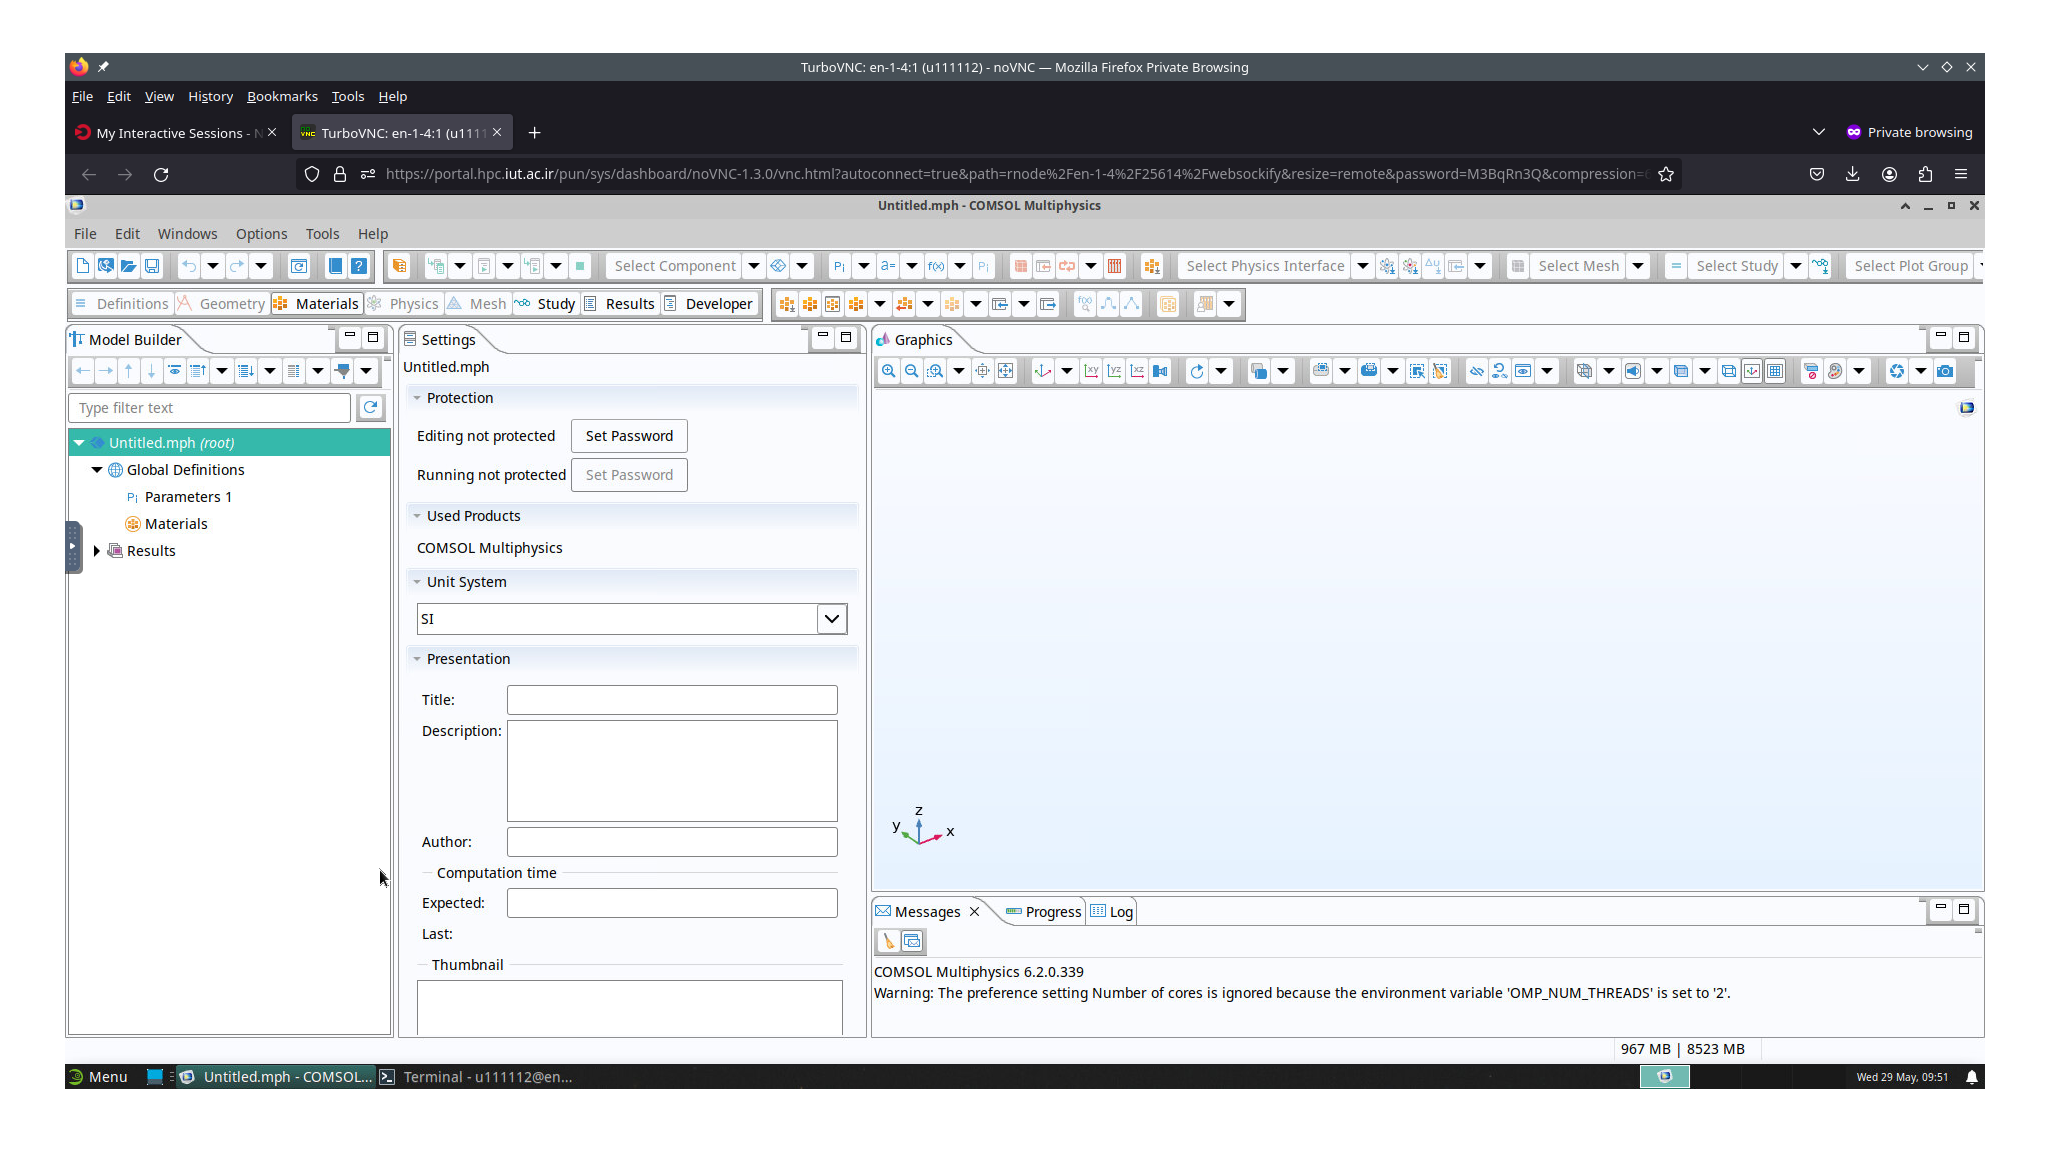Viewport: 2050px width, 1166px height.
Task: Open the Select Study dropdown arrow
Action: (1796, 266)
